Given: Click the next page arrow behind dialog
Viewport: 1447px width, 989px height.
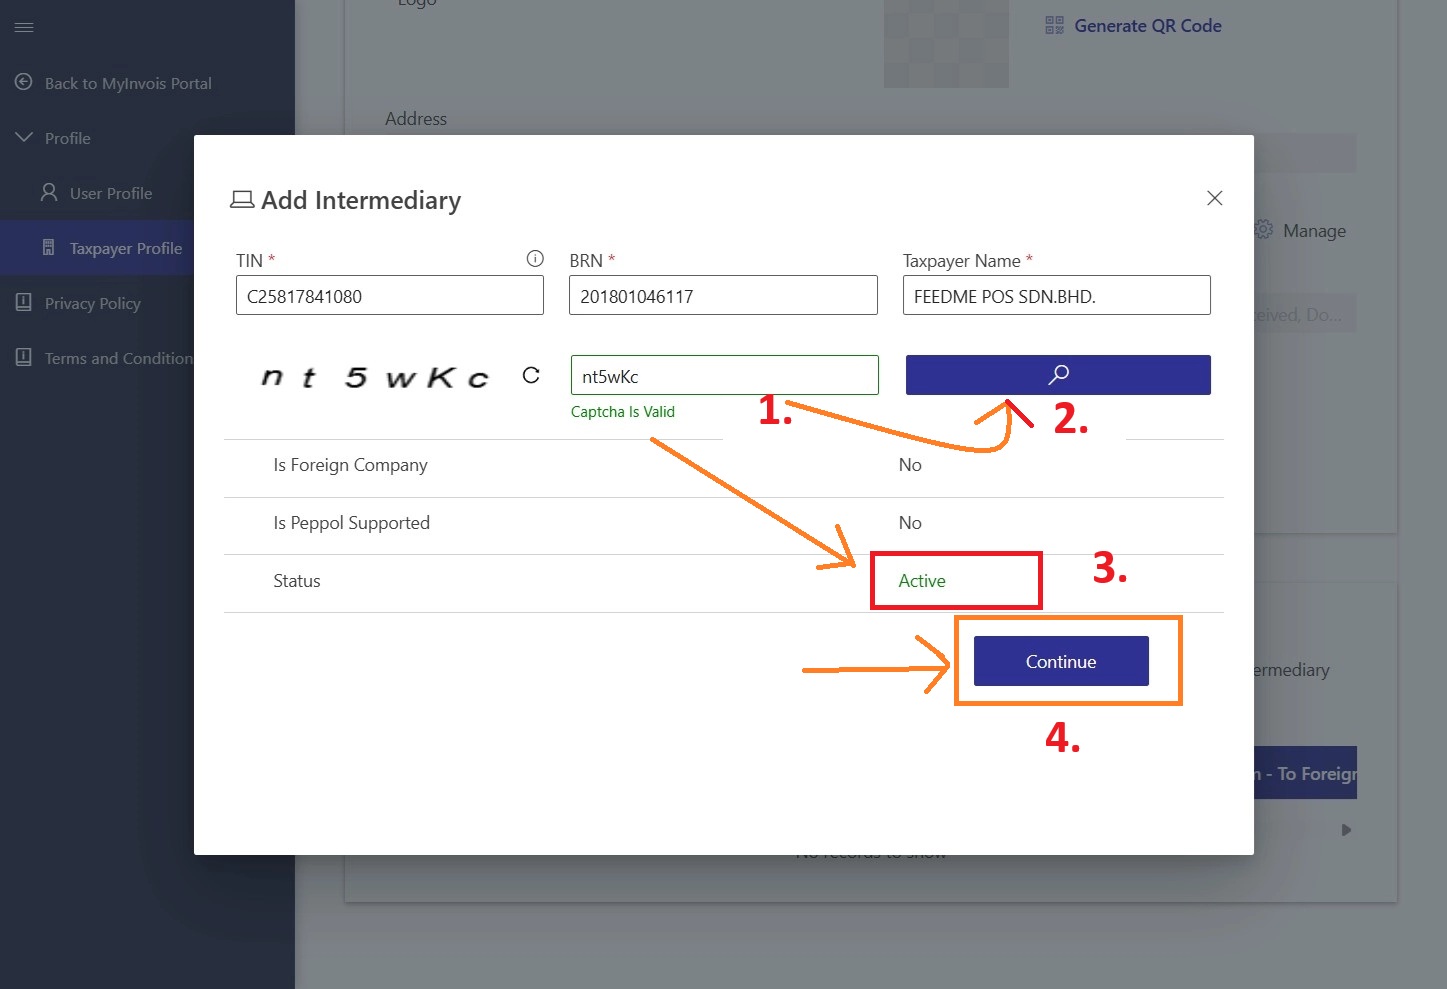Looking at the screenshot, I should [x=1346, y=830].
